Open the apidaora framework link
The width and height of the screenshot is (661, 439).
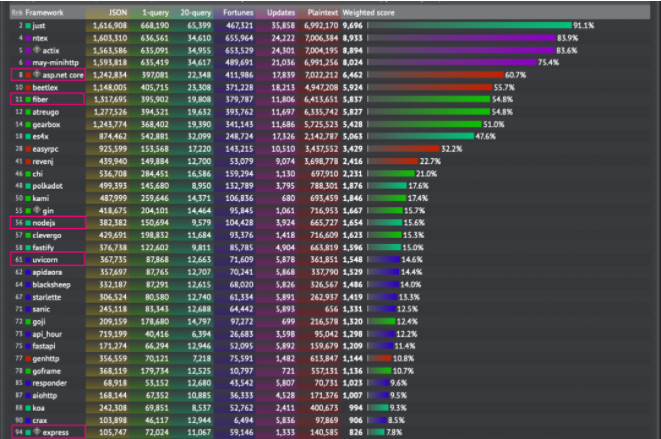click(x=47, y=272)
